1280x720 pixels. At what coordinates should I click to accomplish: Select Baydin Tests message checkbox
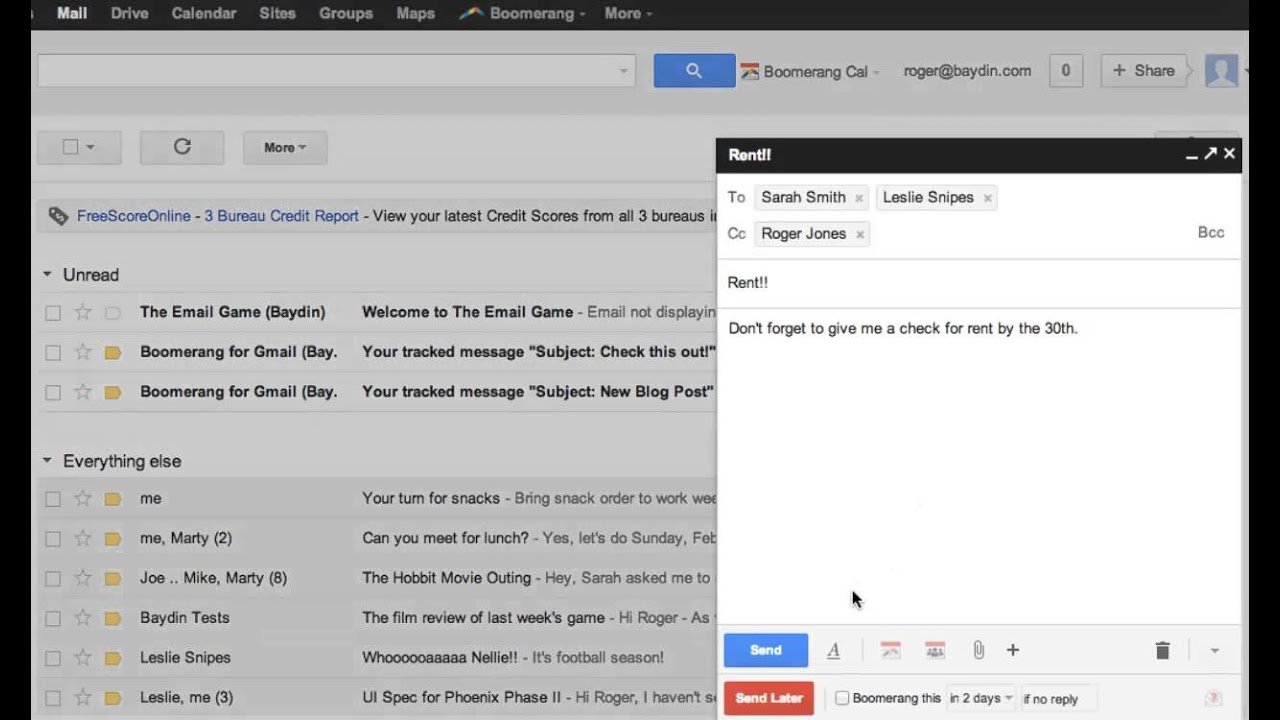click(x=53, y=619)
